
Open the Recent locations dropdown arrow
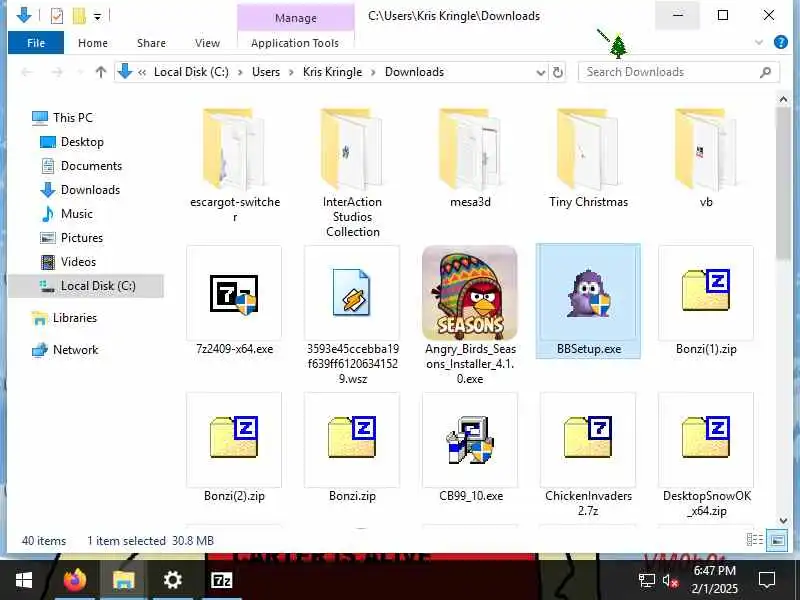[x=79, y=72]
